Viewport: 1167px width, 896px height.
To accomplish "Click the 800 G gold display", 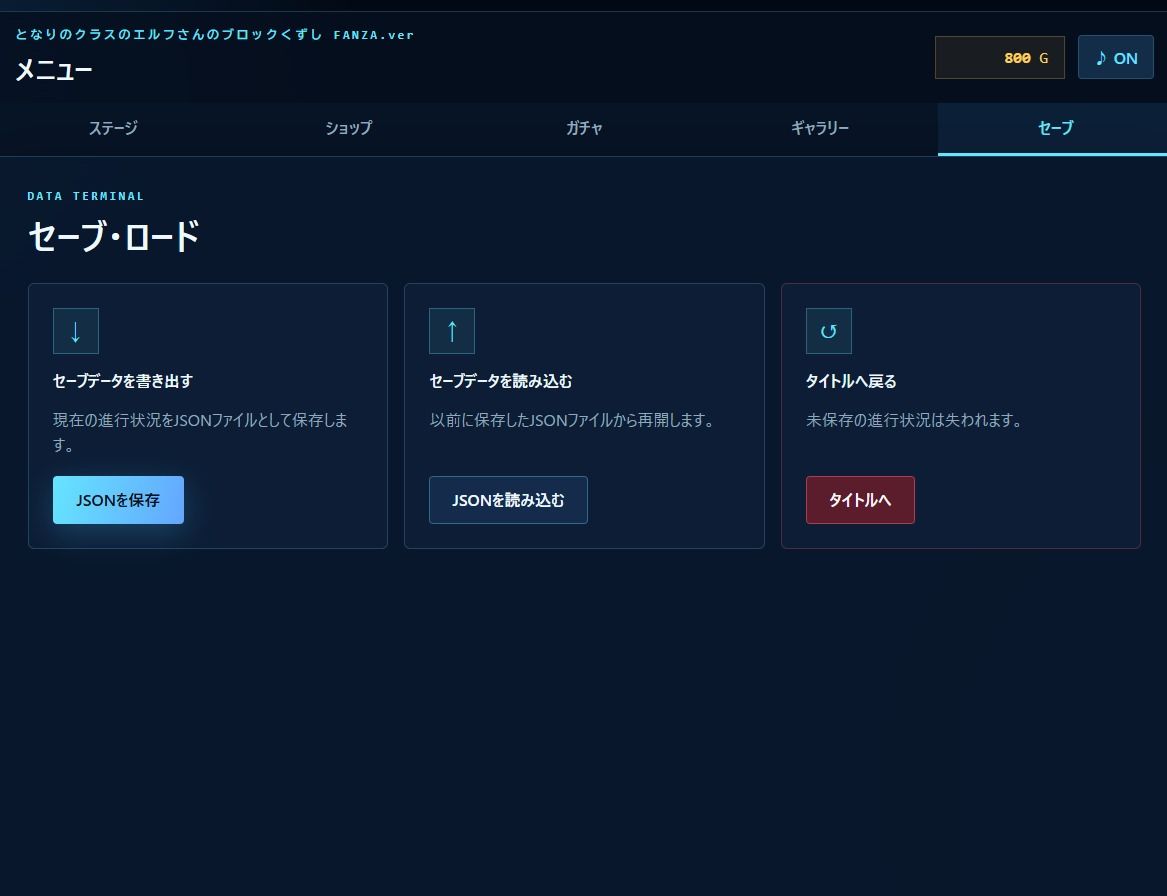I will click(1000, 57).
